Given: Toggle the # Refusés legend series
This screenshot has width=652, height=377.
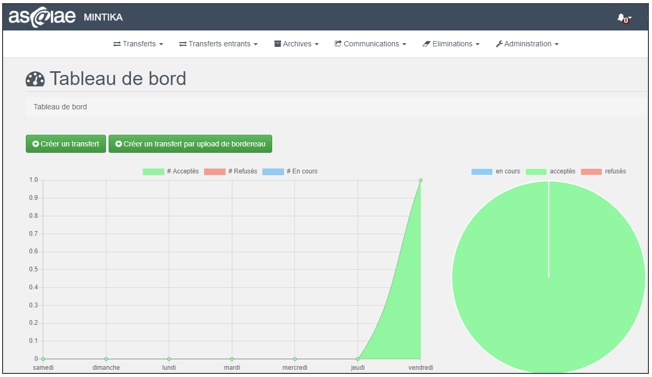Looking at the screenshot, I should click(230, 171).
